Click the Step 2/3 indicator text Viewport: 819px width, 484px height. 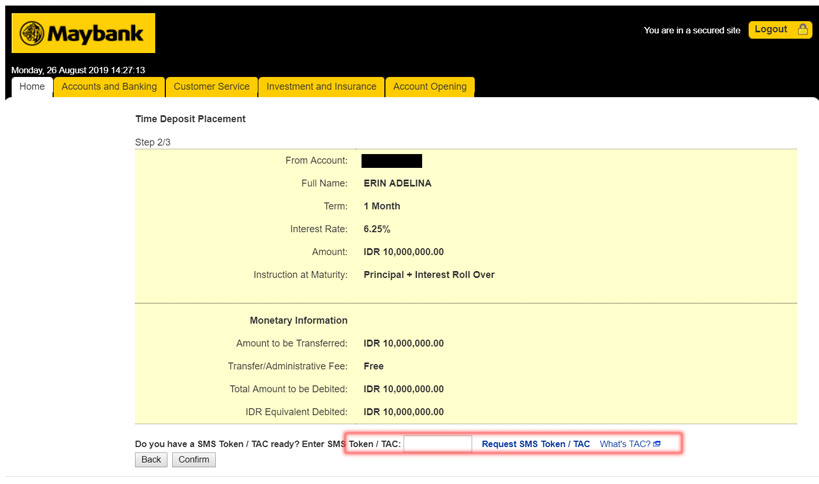[x=153, y=142]
